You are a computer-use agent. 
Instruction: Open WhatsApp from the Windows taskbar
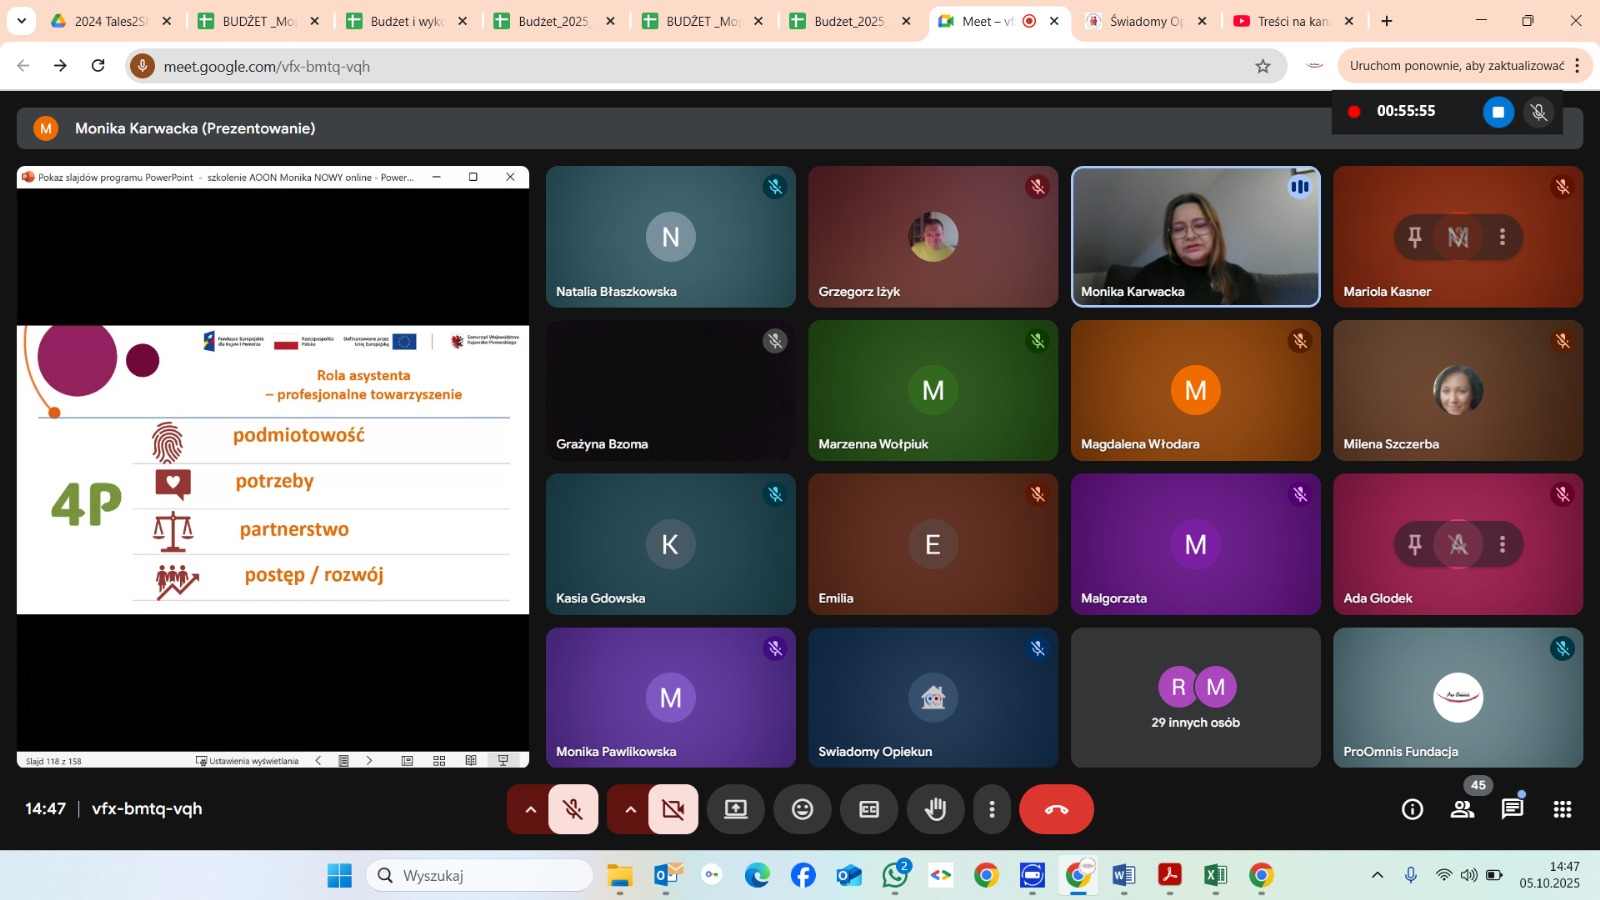click(895, 876)
